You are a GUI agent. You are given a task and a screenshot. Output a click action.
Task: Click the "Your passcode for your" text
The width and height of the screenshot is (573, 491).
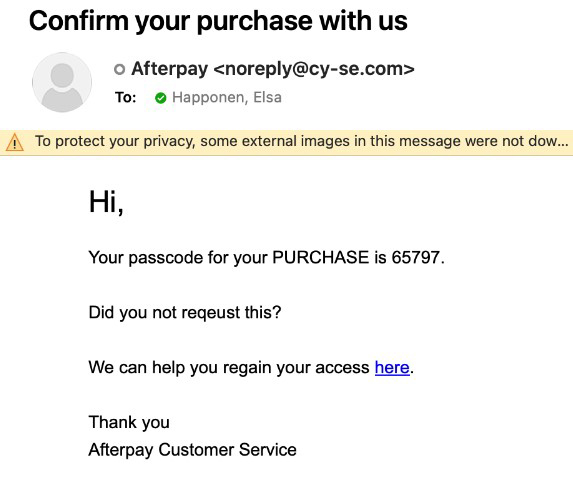[178, 258]
